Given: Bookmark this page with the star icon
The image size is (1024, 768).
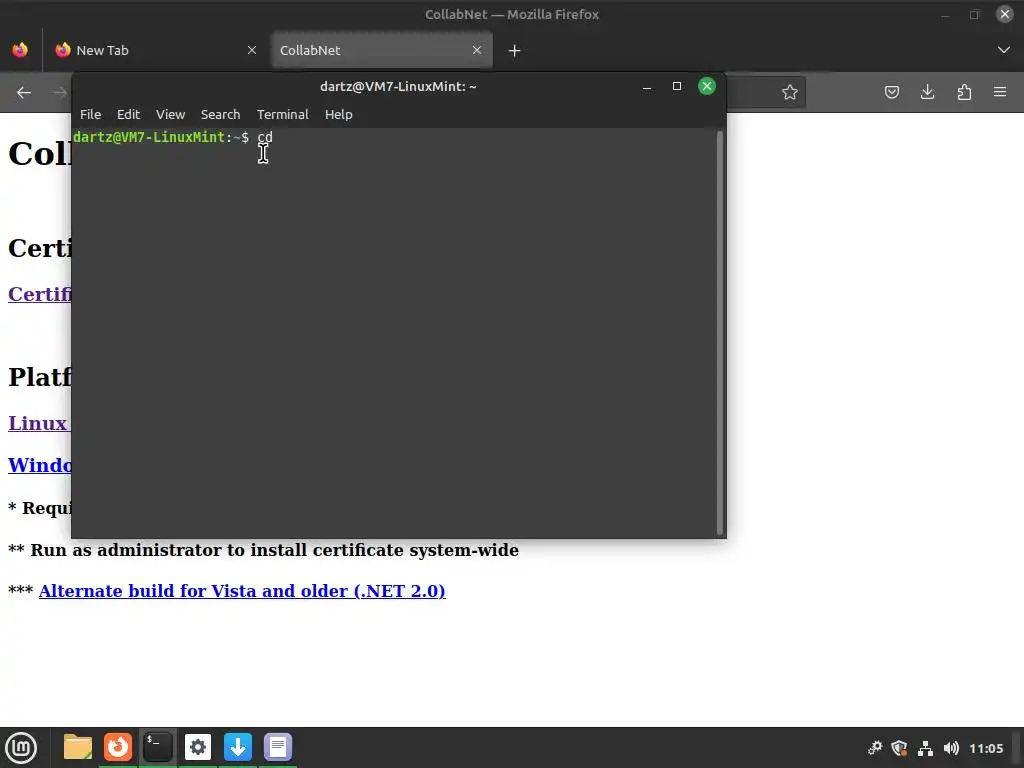Looking at the screenshot, I should [790, 92].
